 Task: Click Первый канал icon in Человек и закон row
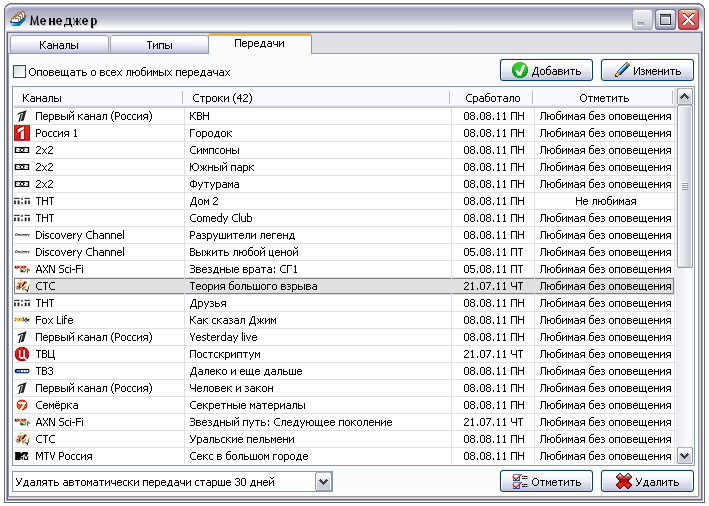22,388
